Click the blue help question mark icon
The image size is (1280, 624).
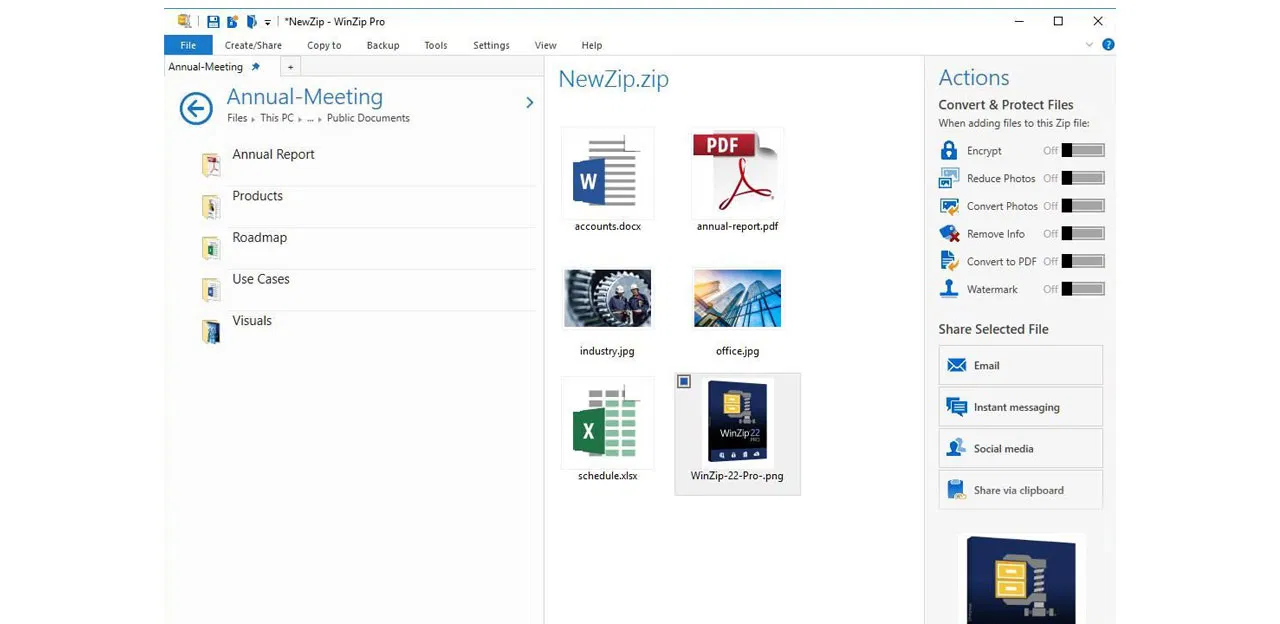(x=1108, y=45)
